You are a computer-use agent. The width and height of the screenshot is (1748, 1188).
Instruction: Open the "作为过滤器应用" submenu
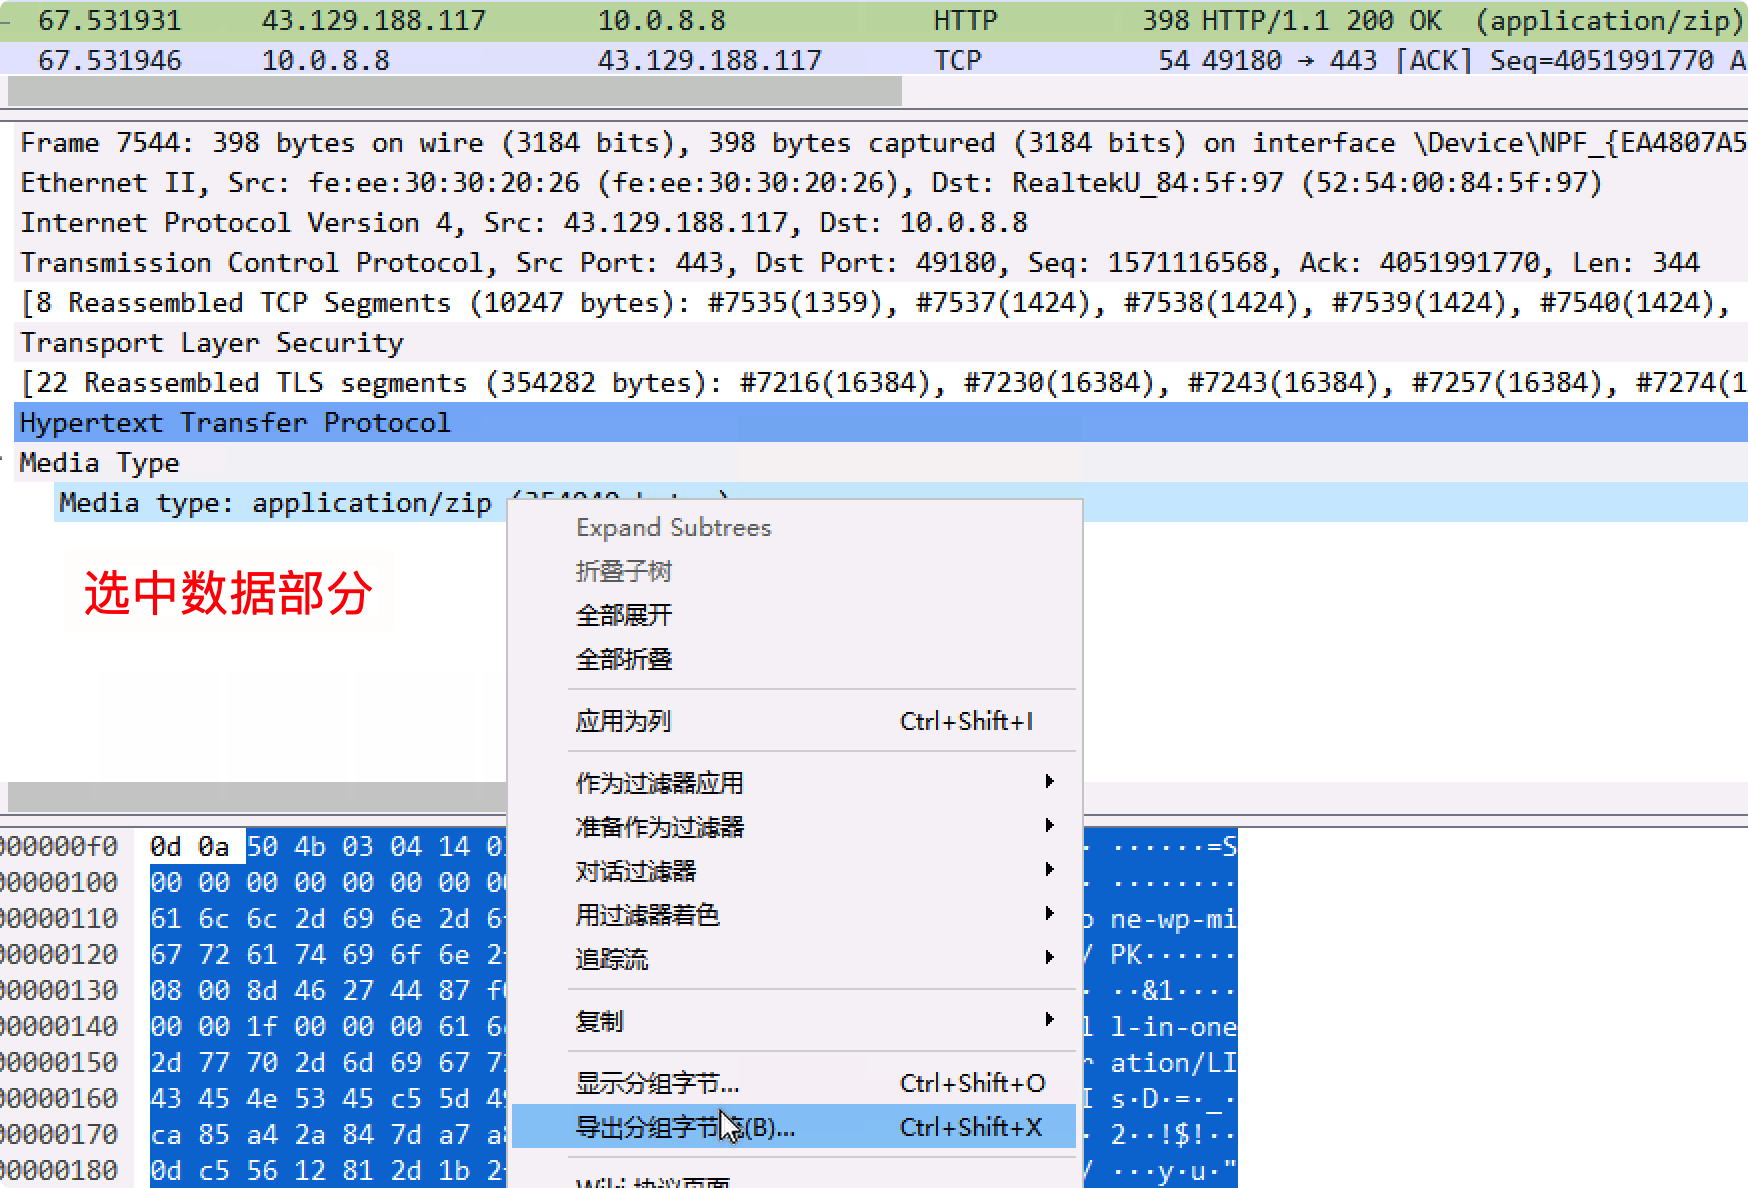[660, 783]
